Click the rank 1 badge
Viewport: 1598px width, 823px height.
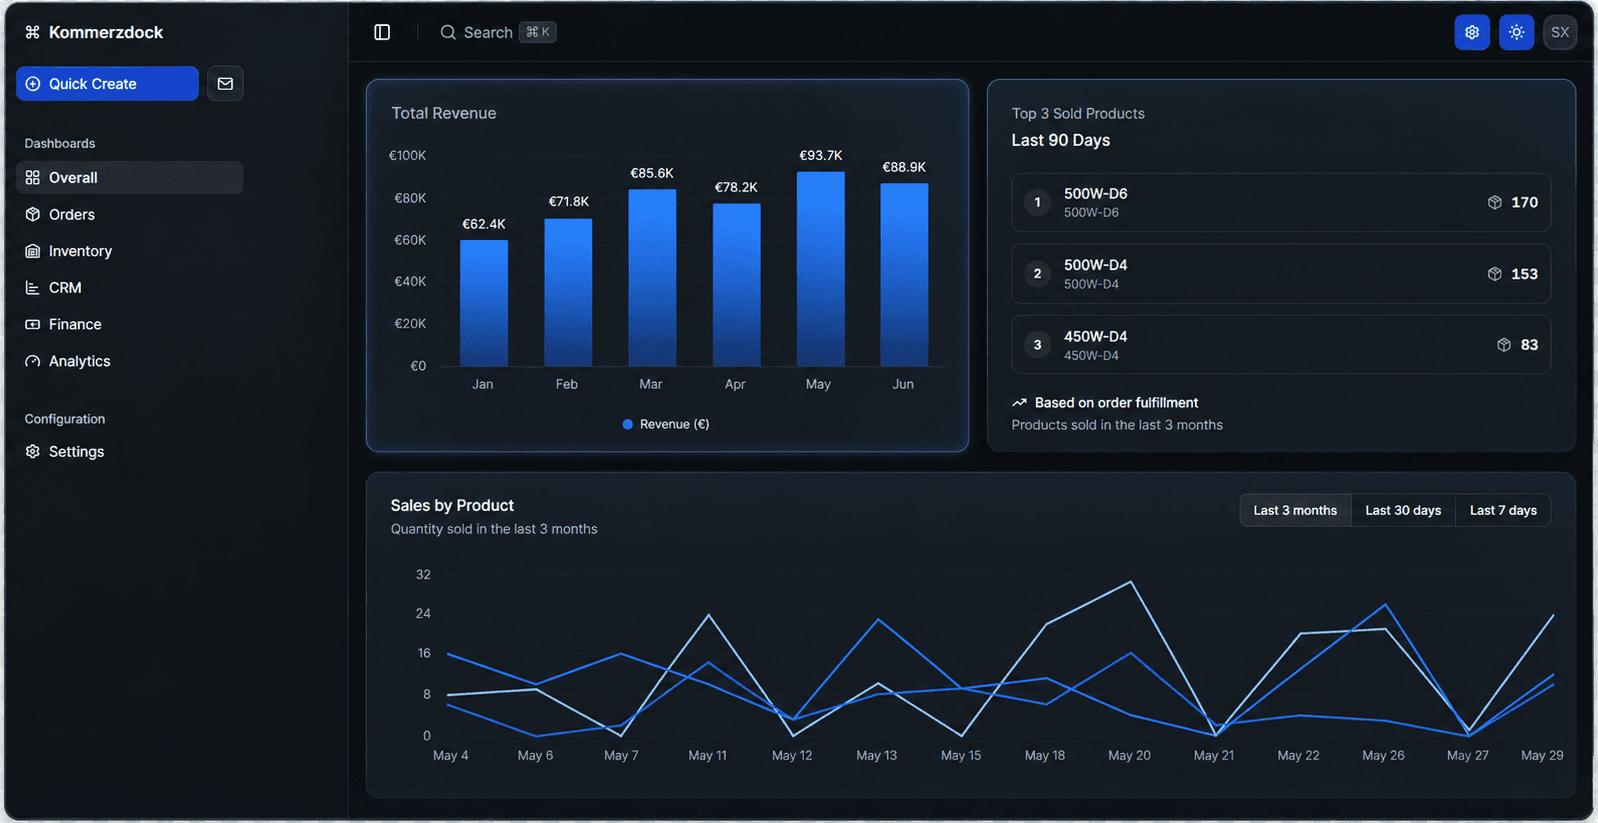[1038, 202]
